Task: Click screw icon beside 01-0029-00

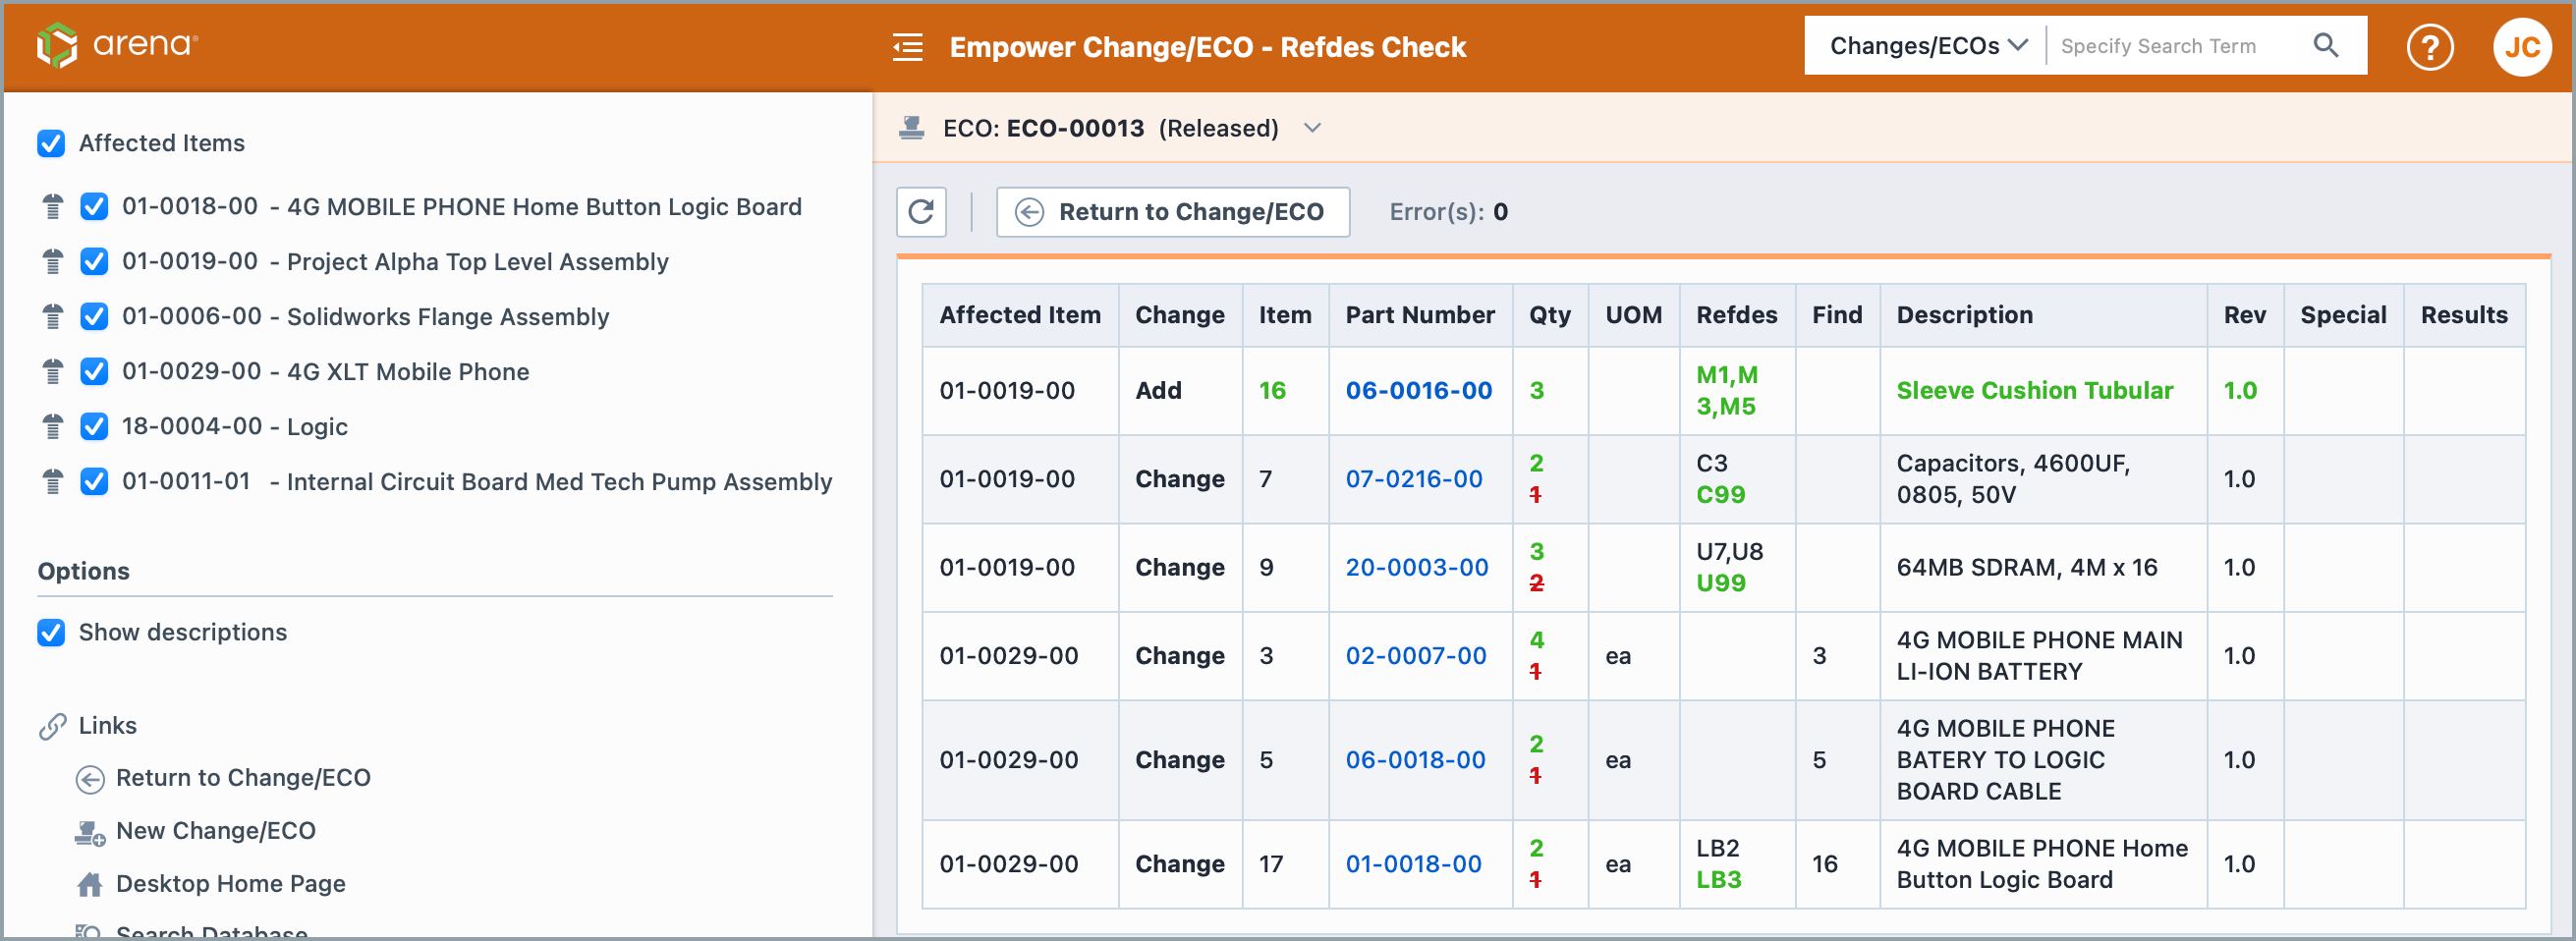Action: point(53,372)
